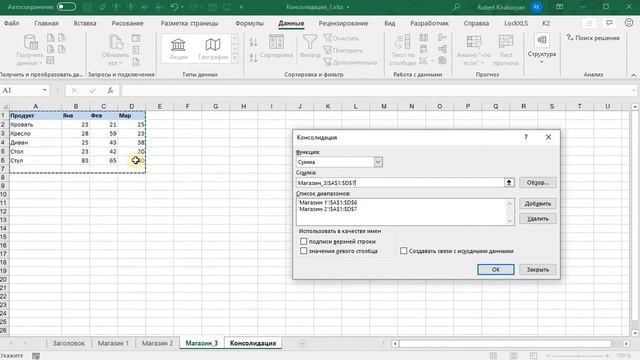Select the География data type
This screenshot has height=360, width=640.
213,49
